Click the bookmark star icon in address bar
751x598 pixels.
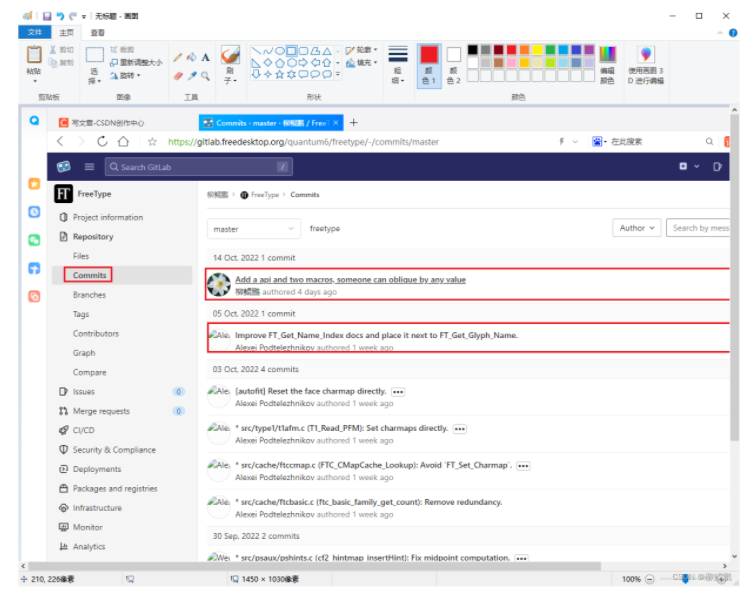152,142
